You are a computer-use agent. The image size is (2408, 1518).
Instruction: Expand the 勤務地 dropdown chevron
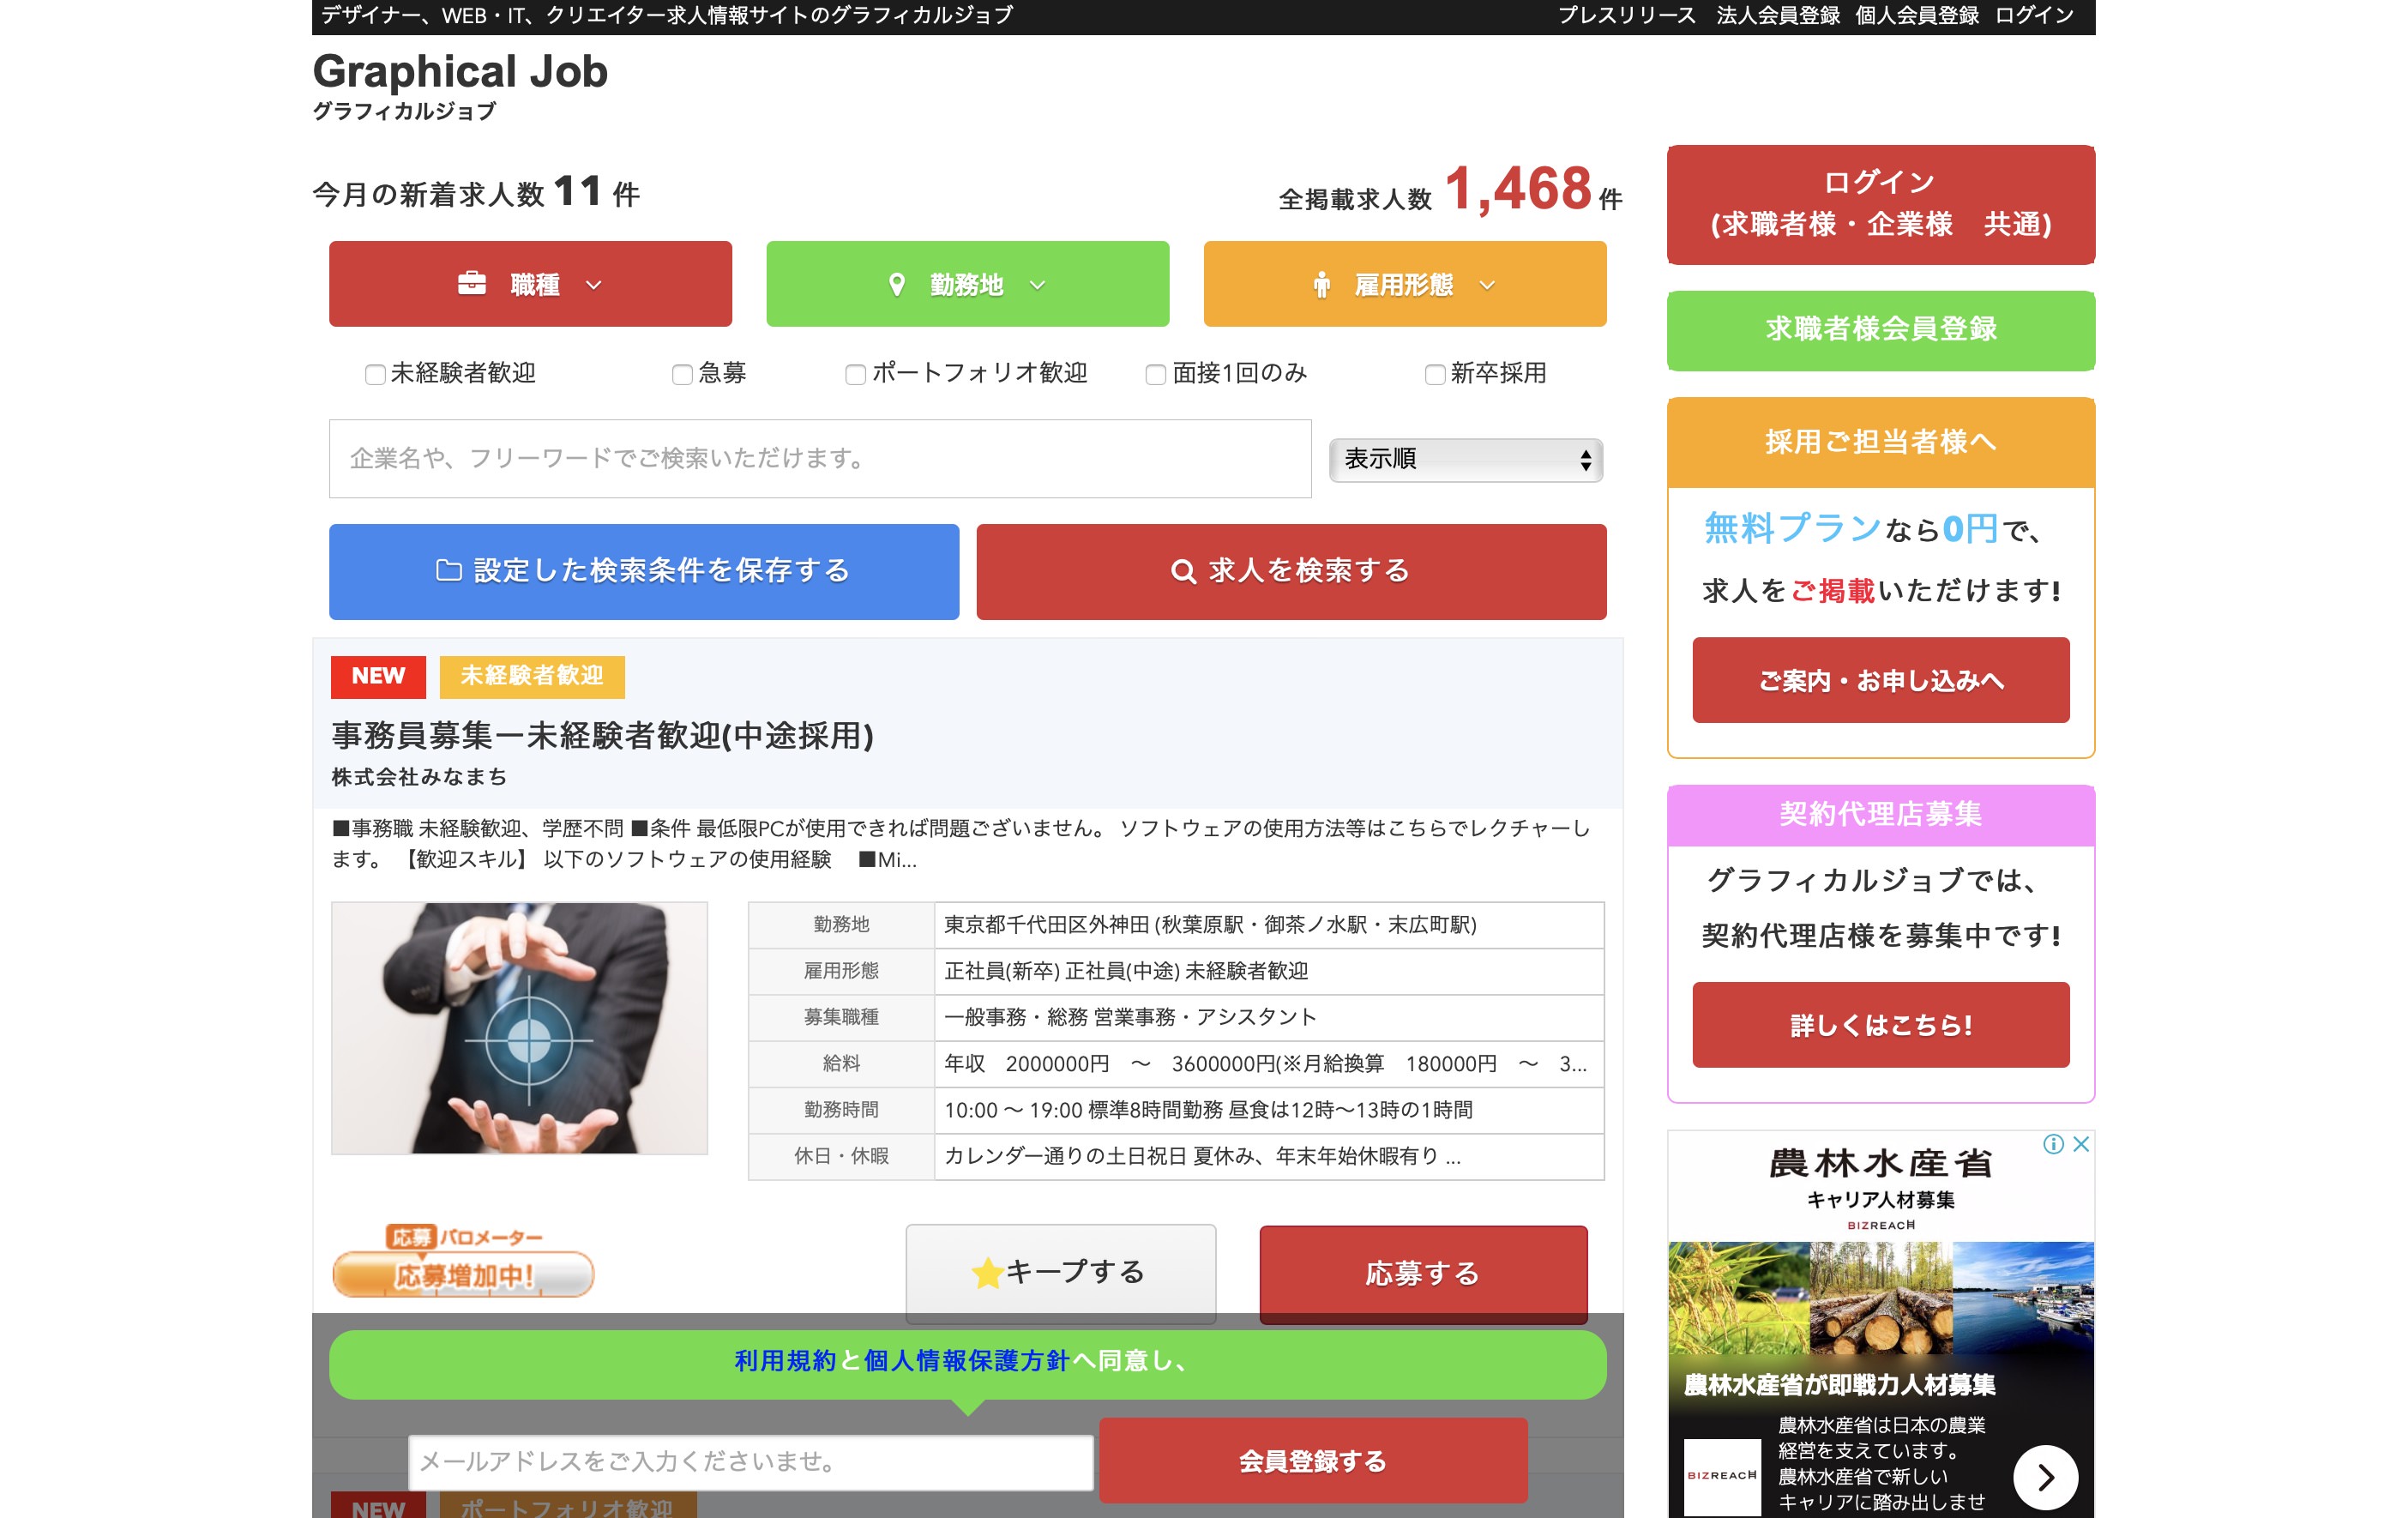[1038, 285]
